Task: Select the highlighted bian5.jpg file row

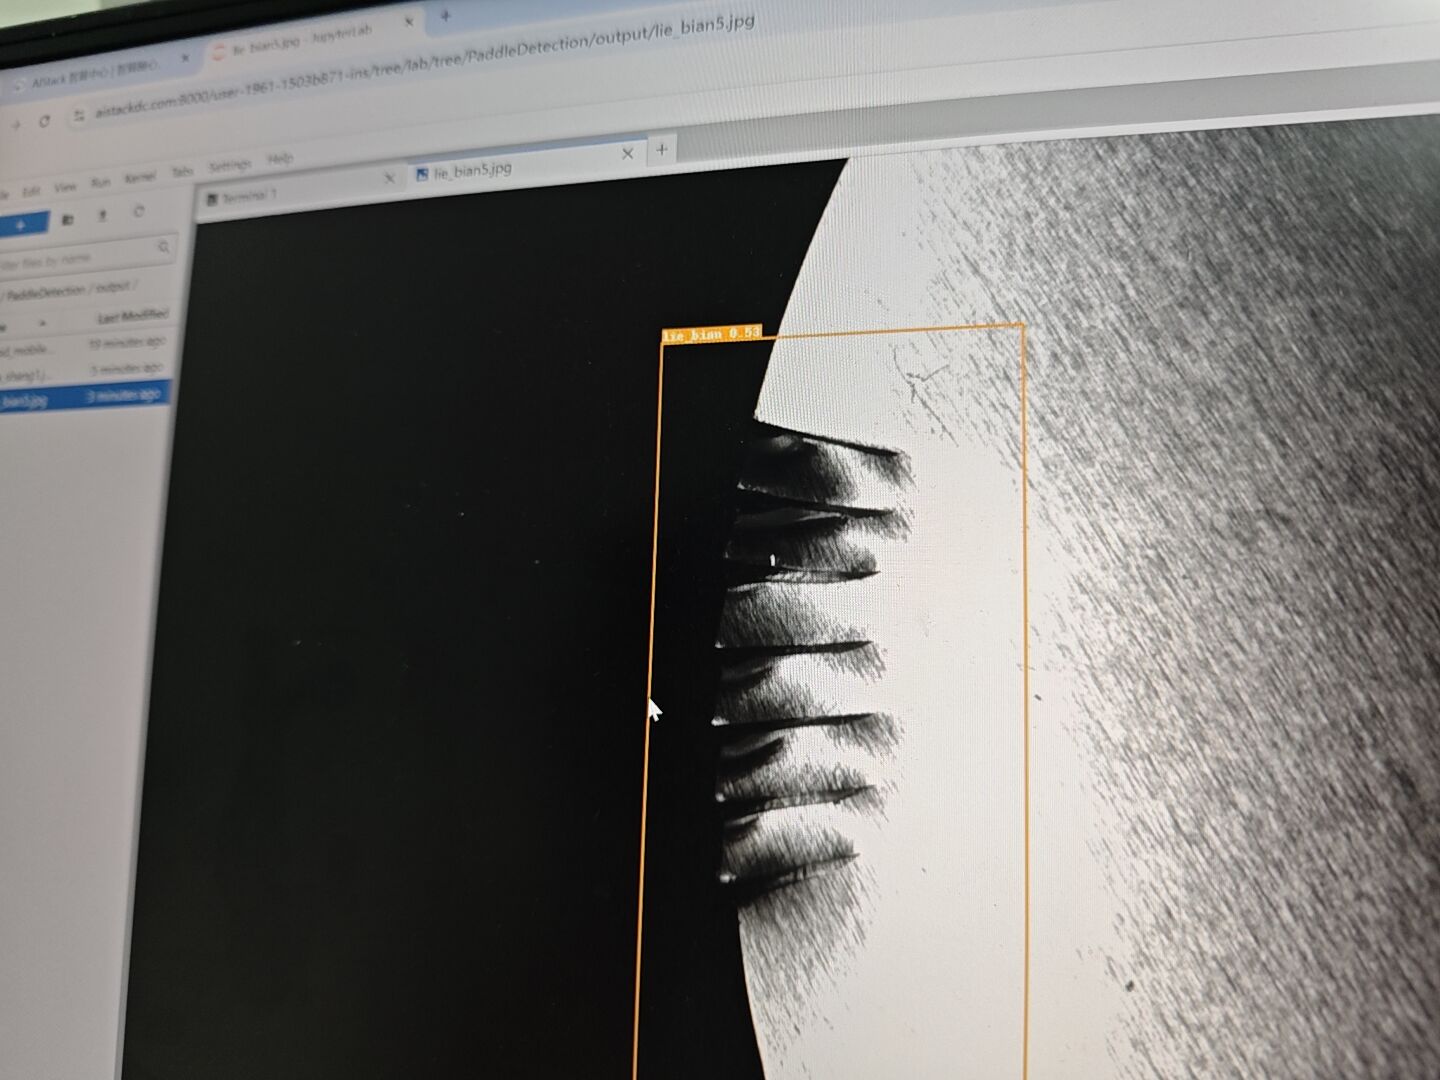Action: tap(85, 397)
